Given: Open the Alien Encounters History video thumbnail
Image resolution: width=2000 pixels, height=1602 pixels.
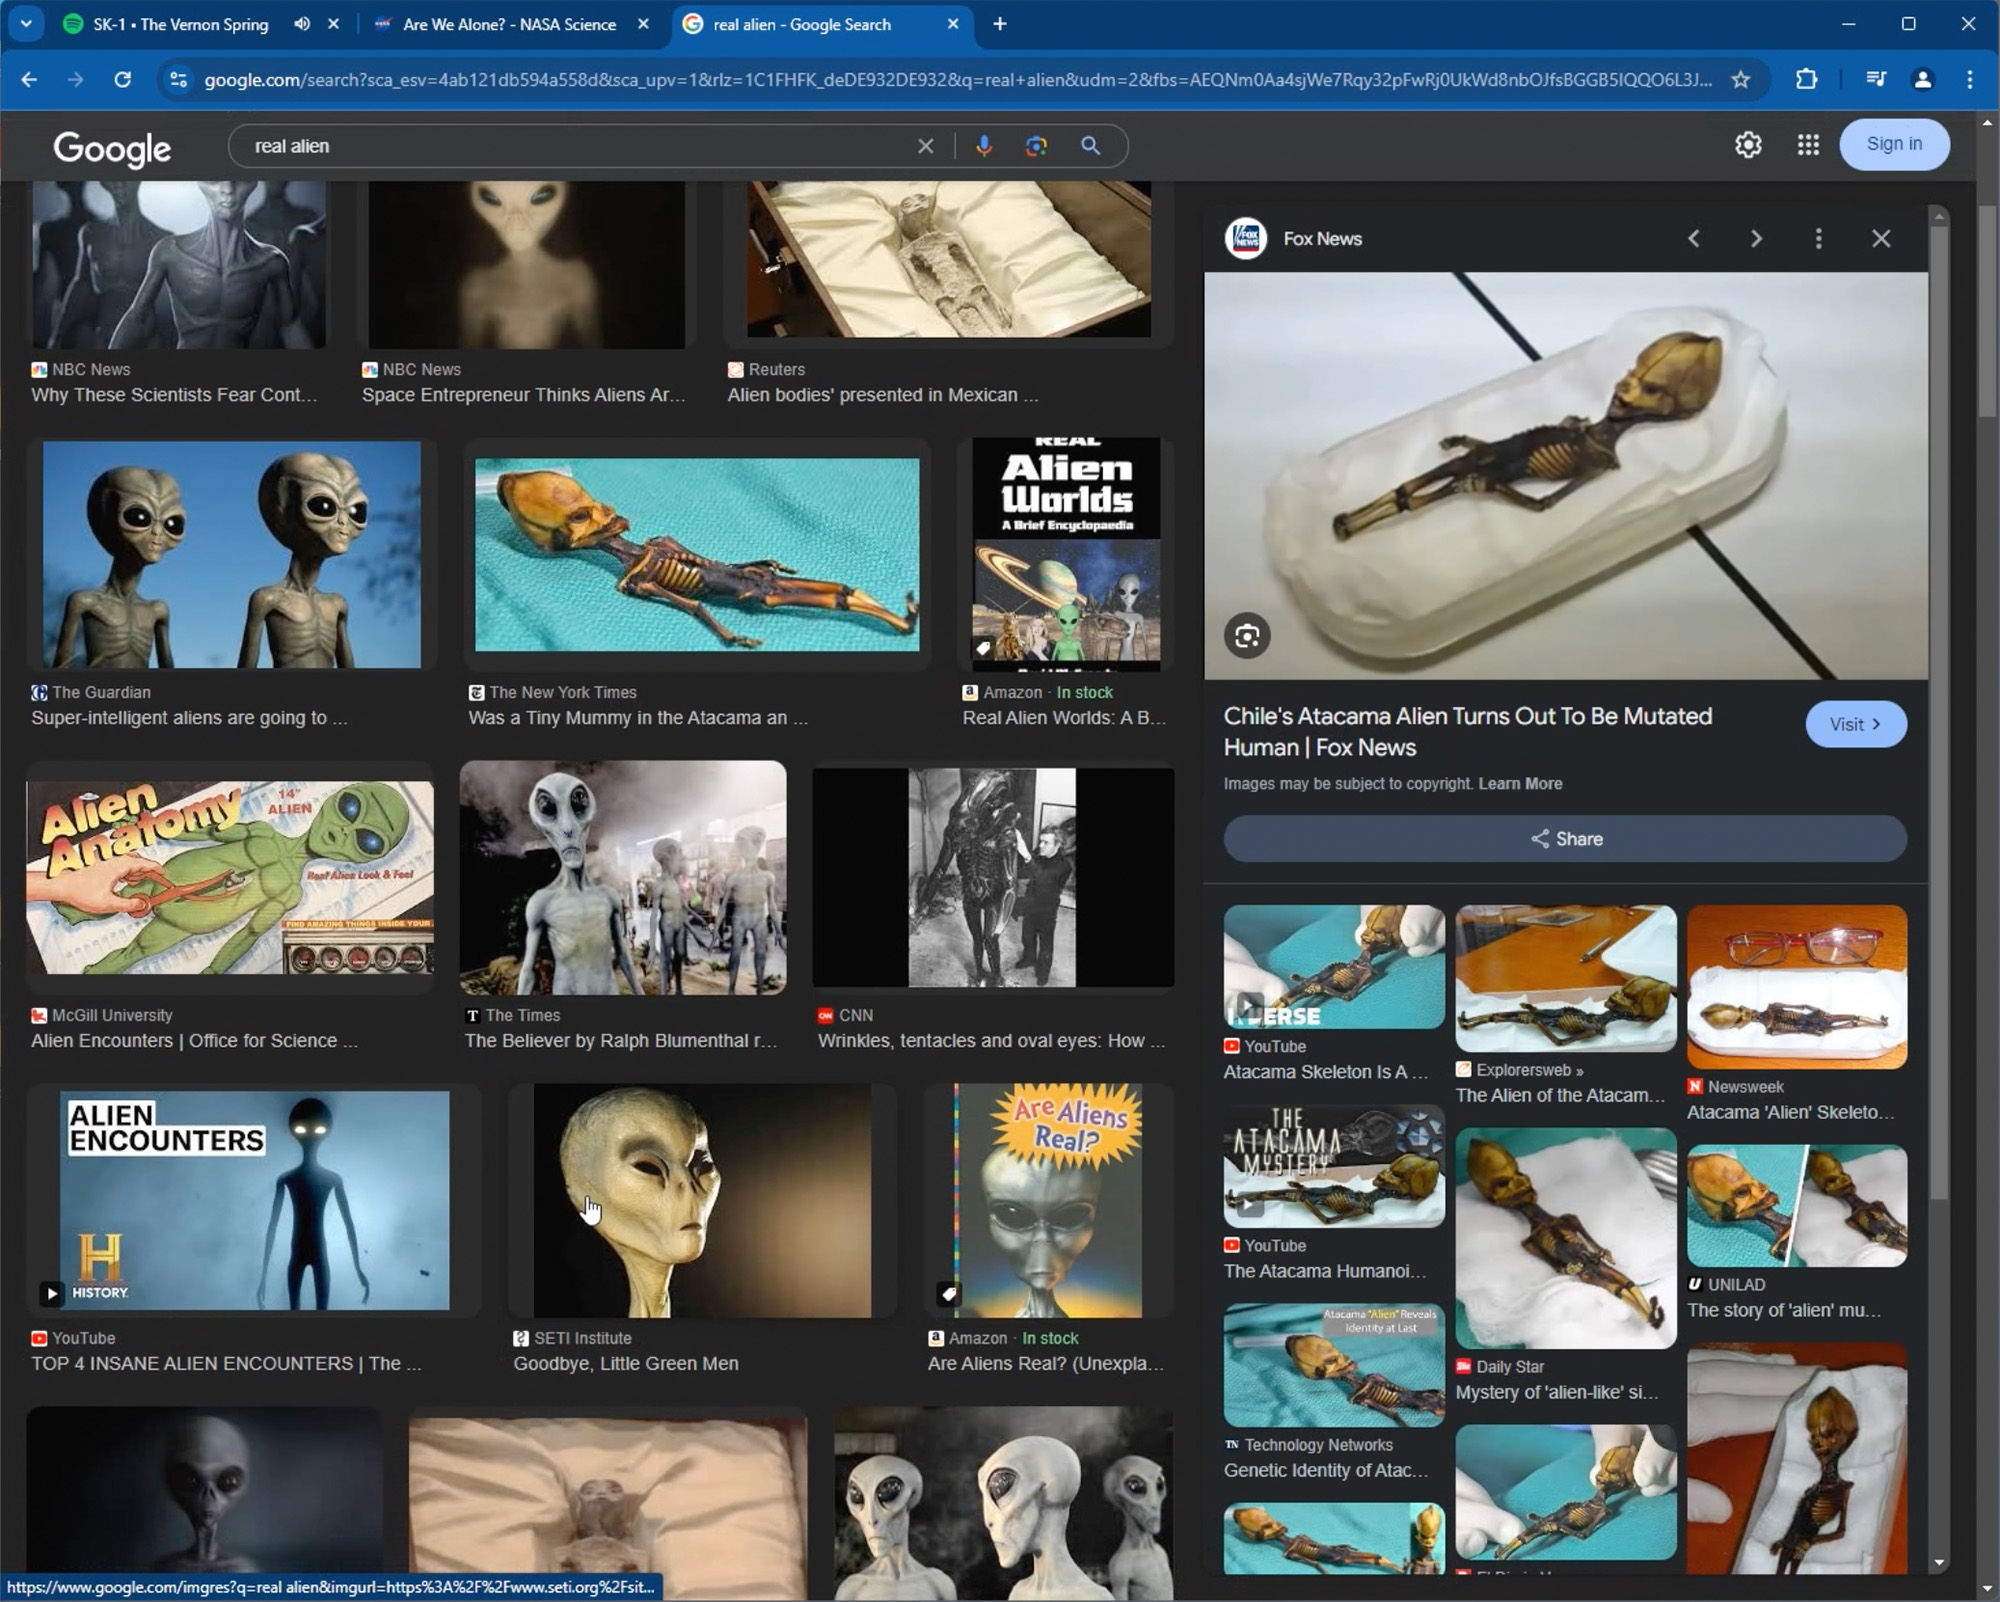Looking at the screenshot, I should pos(254,1200).
